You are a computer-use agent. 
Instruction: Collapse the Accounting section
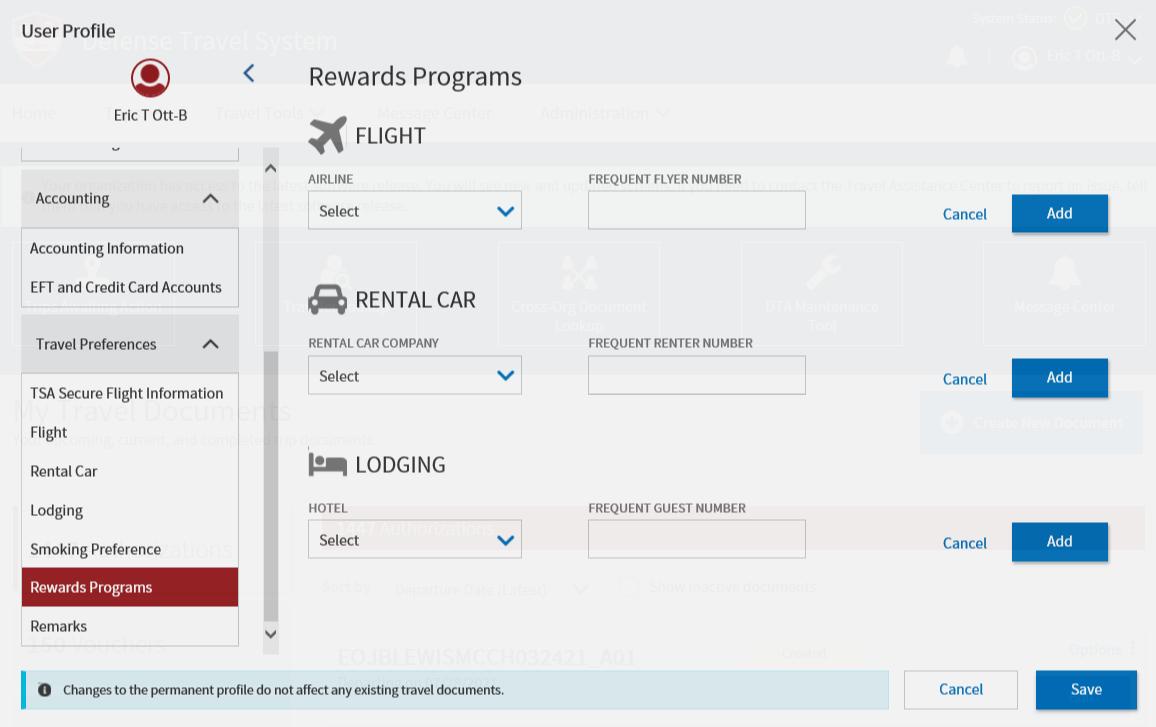tap(210, 199)
